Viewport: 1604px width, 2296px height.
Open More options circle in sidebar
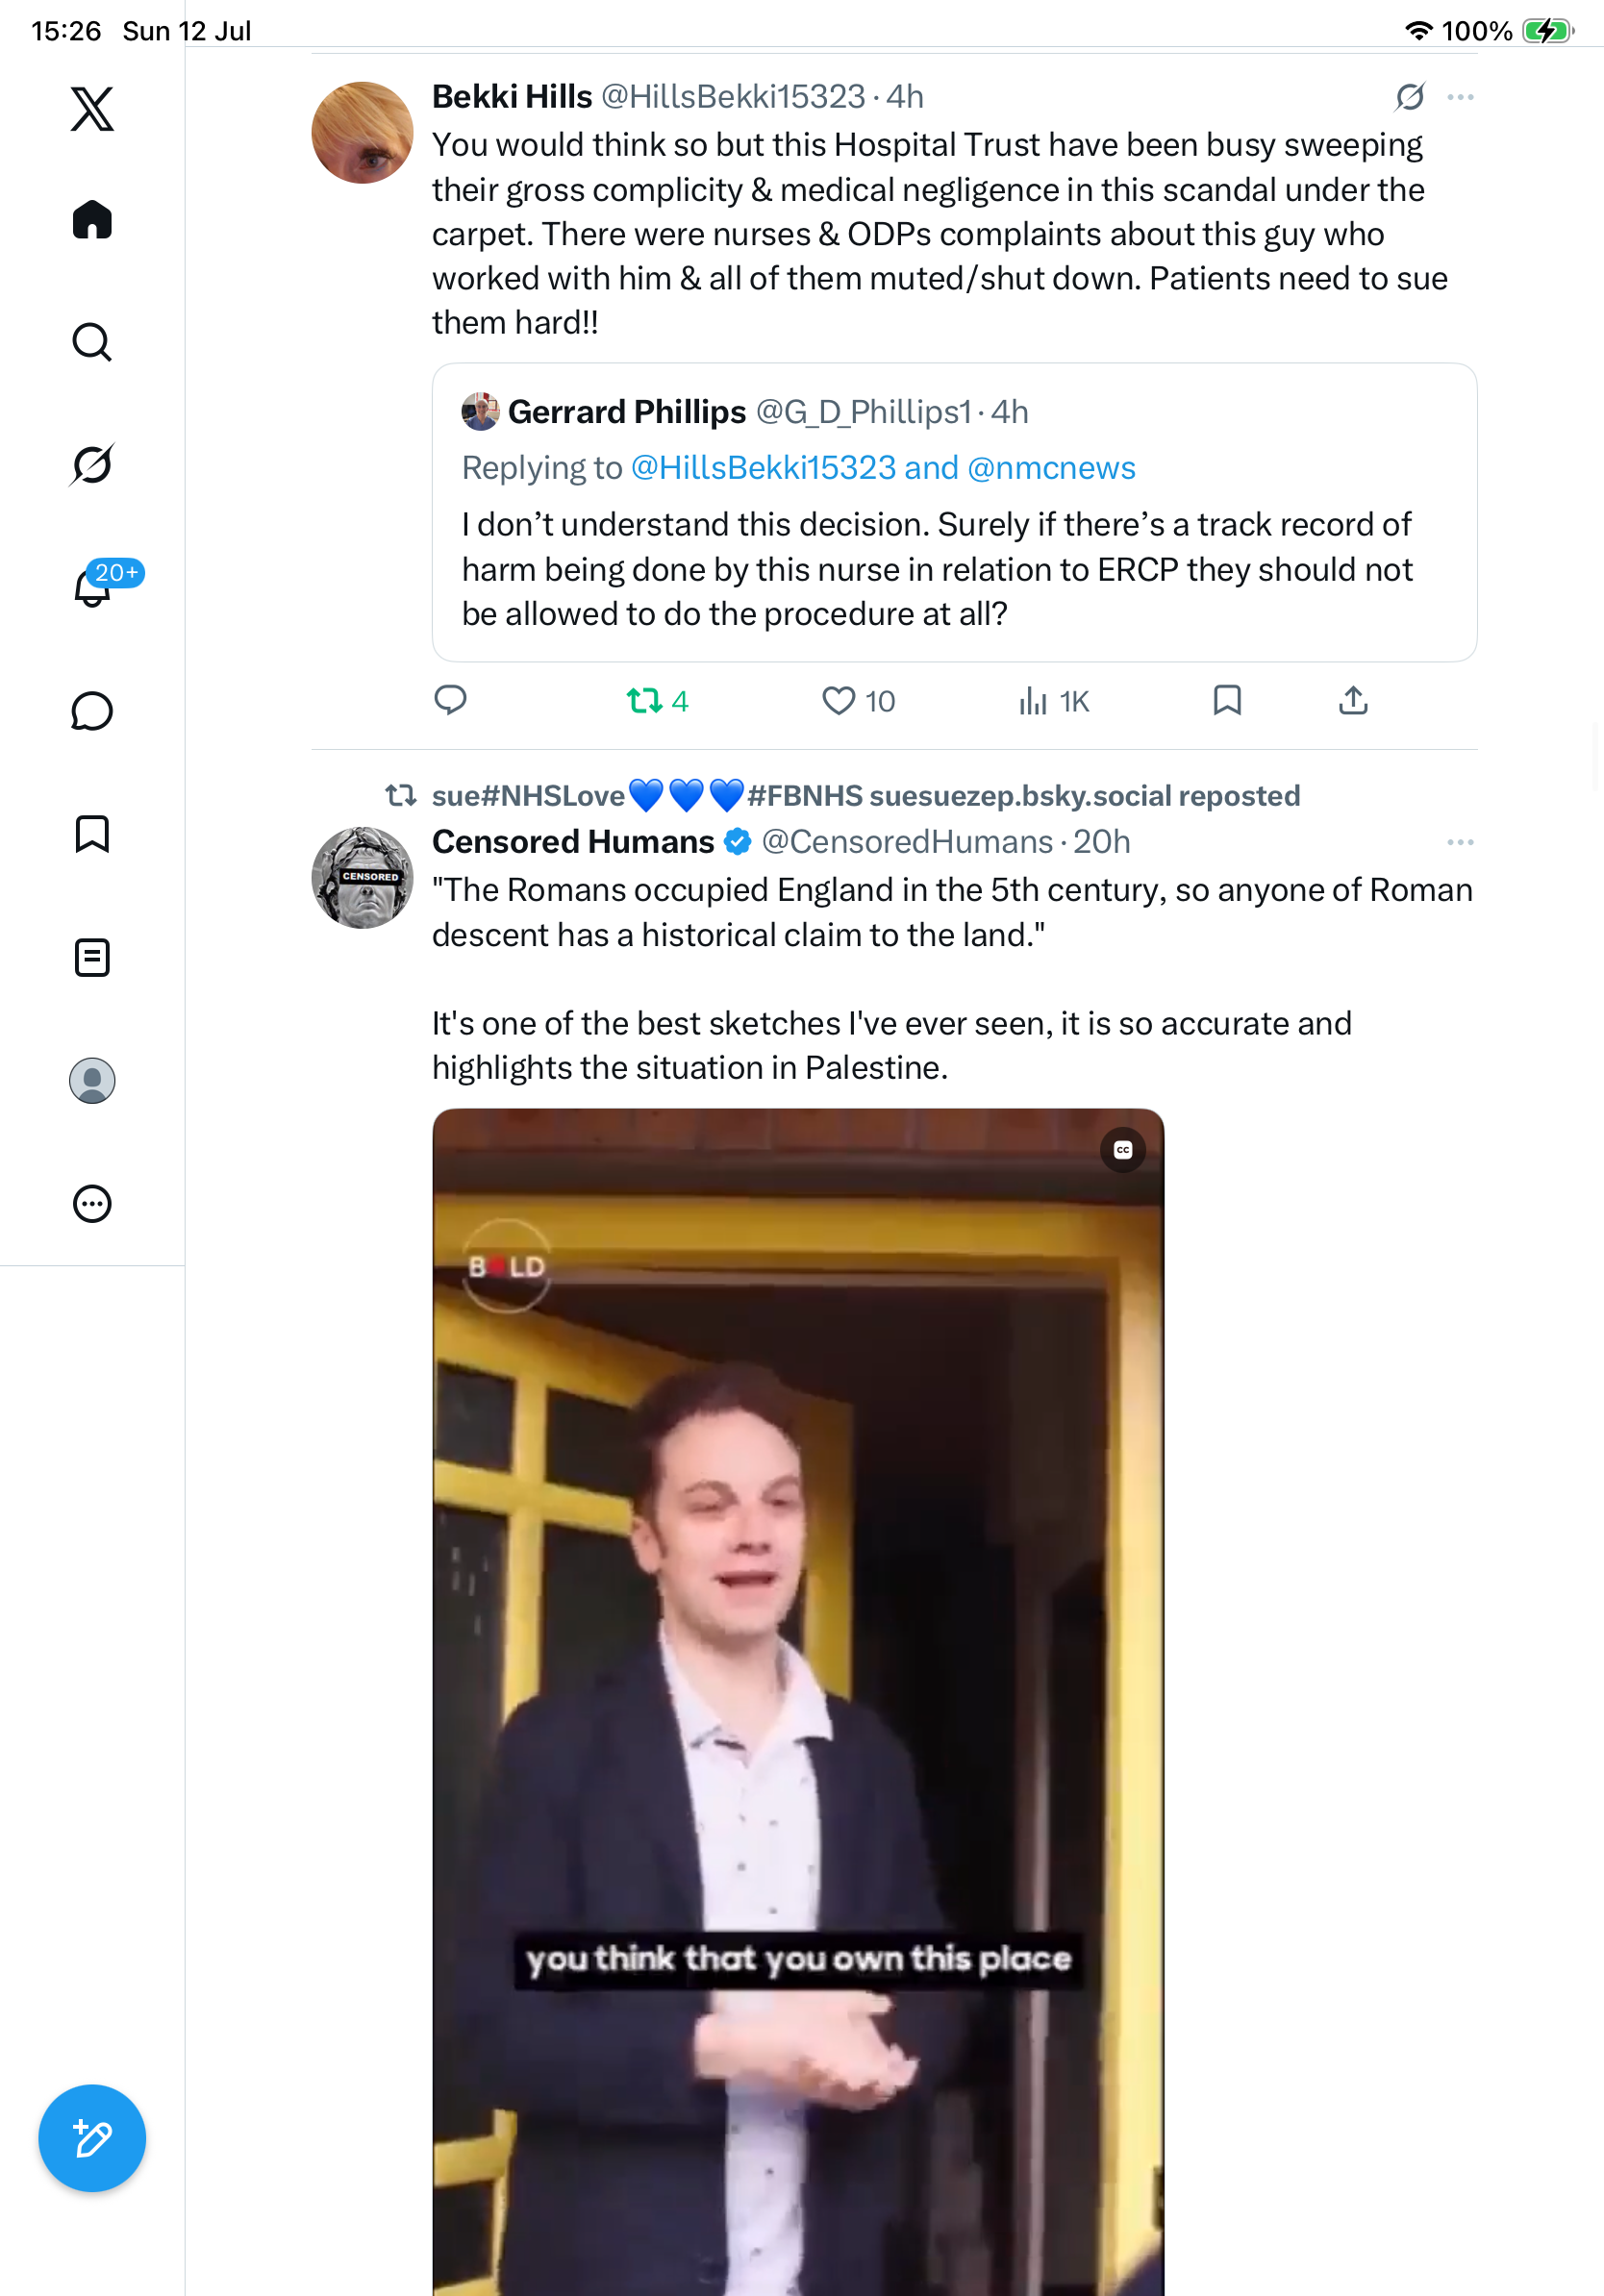92,1204
